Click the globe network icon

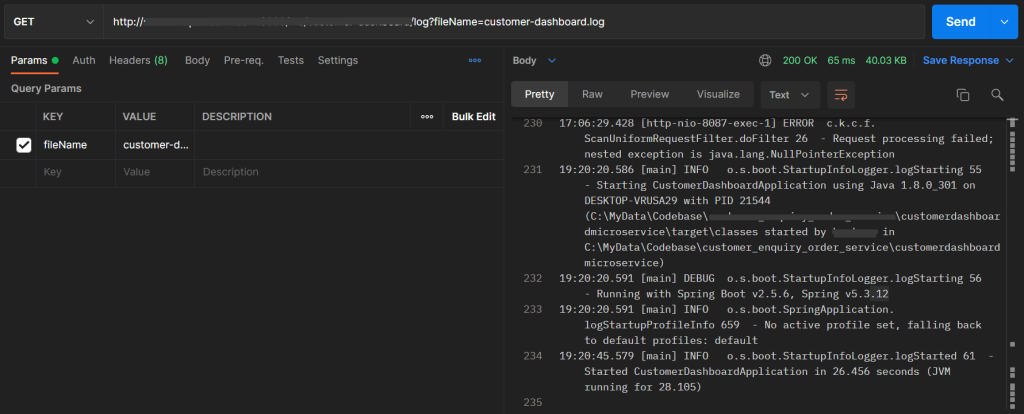tap(766, 60)
